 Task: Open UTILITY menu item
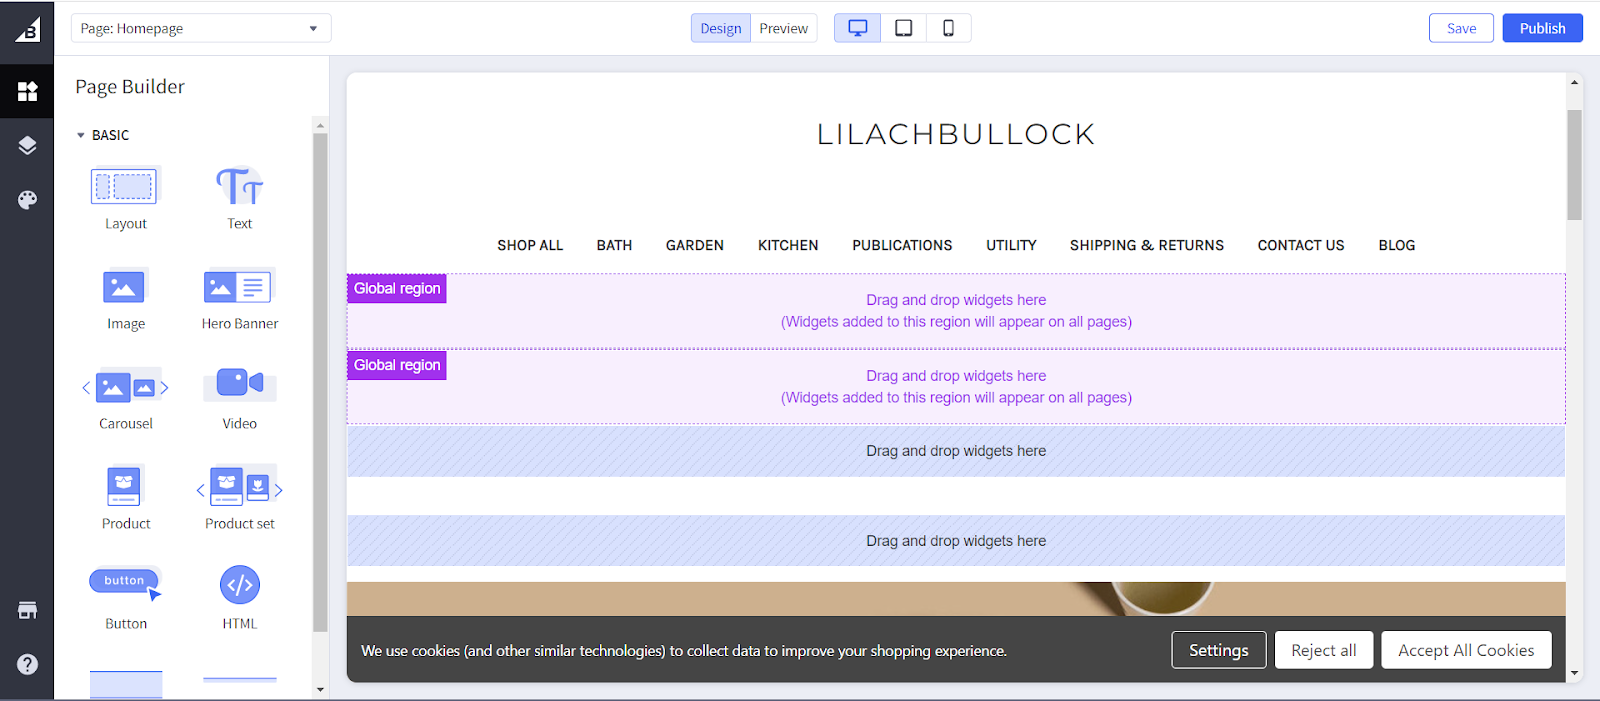click(x=1011, y=245)
